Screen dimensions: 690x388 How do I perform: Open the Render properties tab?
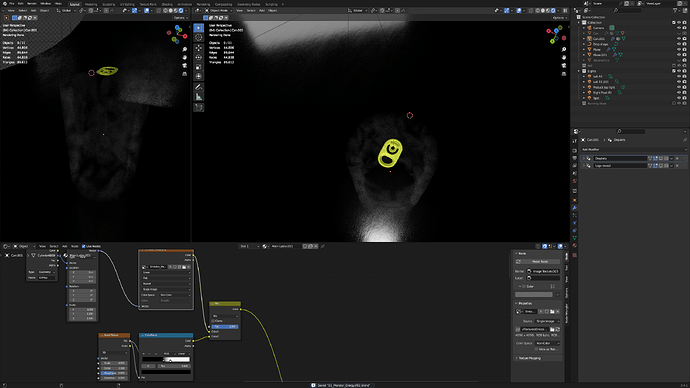click(574, 150)
